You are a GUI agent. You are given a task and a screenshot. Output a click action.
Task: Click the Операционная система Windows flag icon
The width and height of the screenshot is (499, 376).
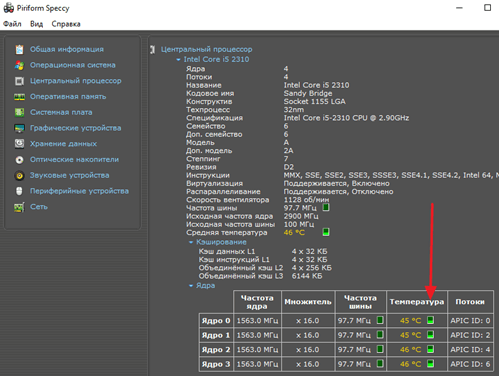coord(19,65)
